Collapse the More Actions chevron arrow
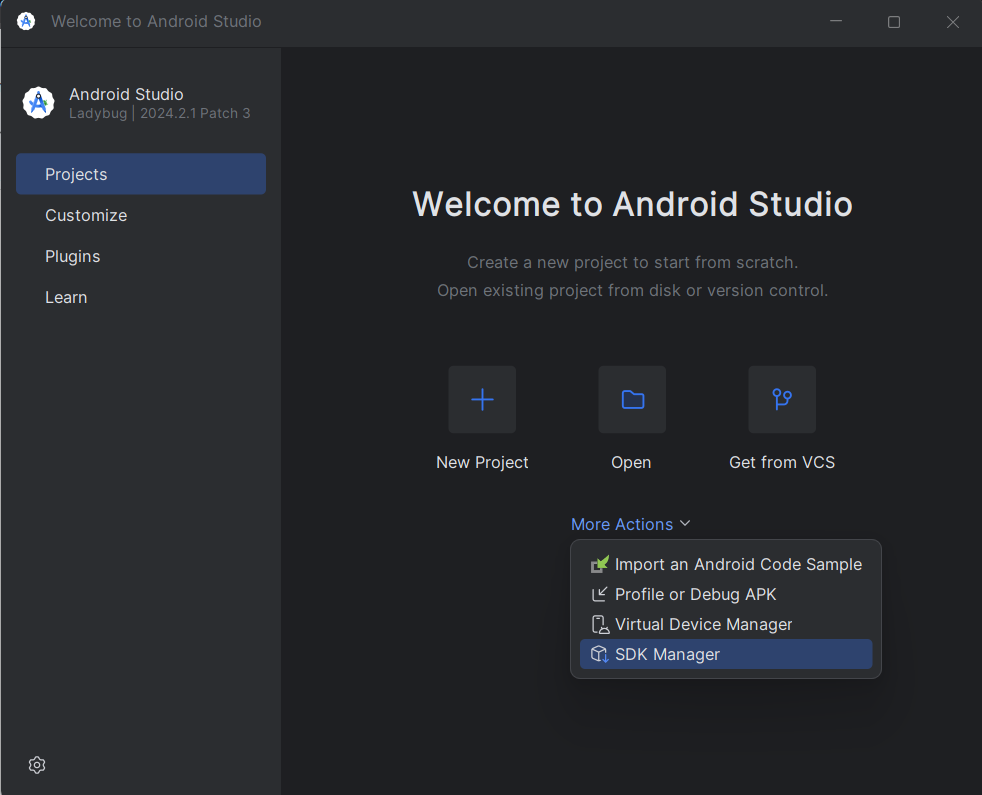The width and height of the screenshot is (982, 795). point(685,524)
